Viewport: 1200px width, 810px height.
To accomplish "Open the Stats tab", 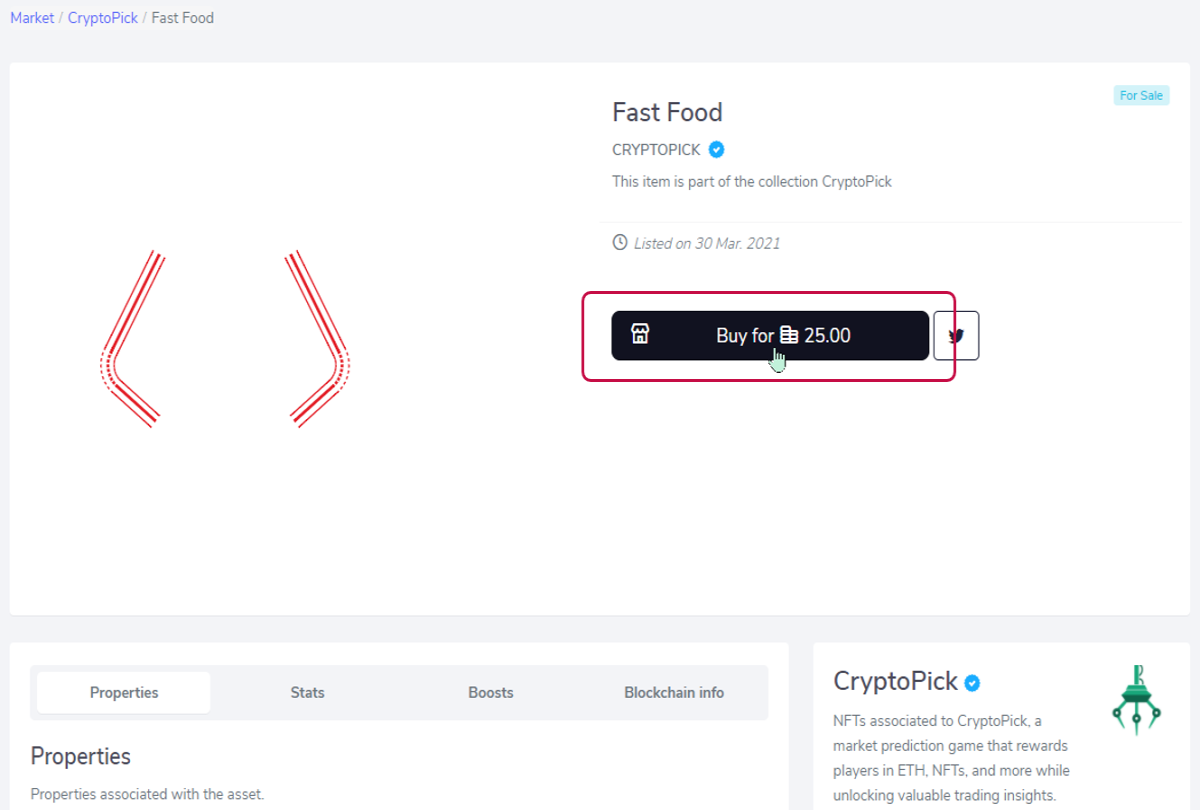I will pos(307,692).
